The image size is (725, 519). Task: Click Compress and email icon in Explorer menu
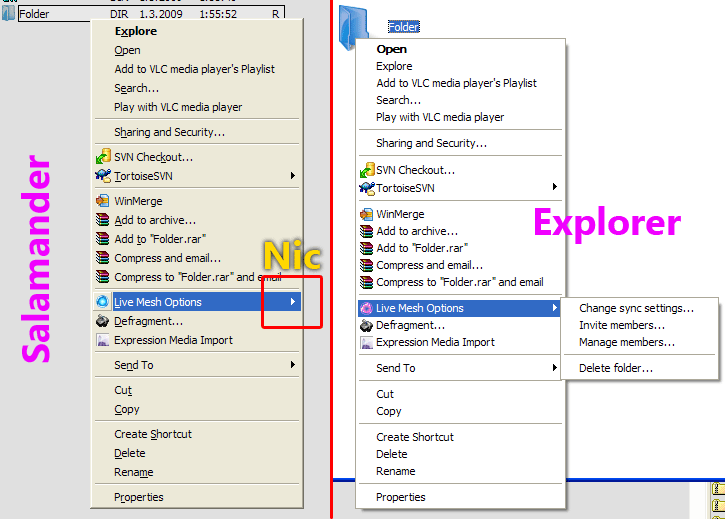[x=366, y=265]
